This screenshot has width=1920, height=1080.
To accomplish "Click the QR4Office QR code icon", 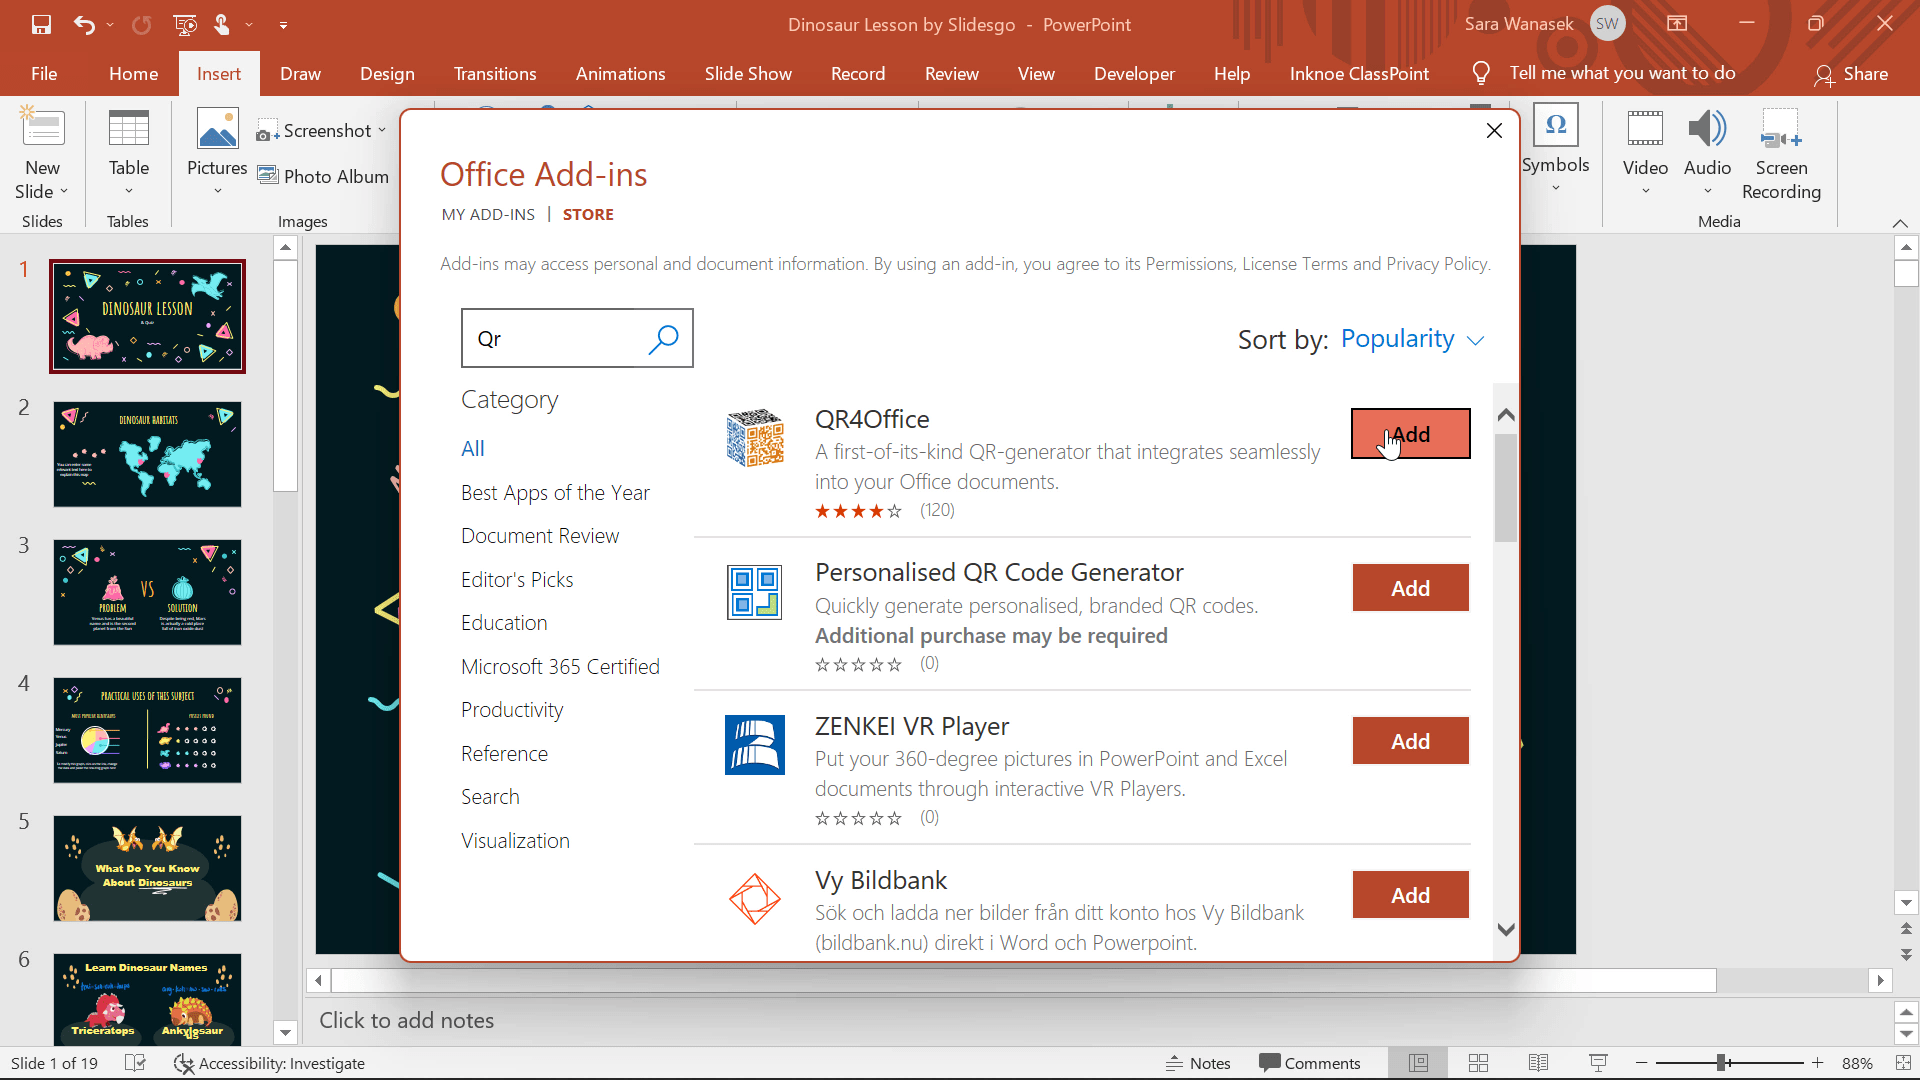I will [x=755, y=438].
